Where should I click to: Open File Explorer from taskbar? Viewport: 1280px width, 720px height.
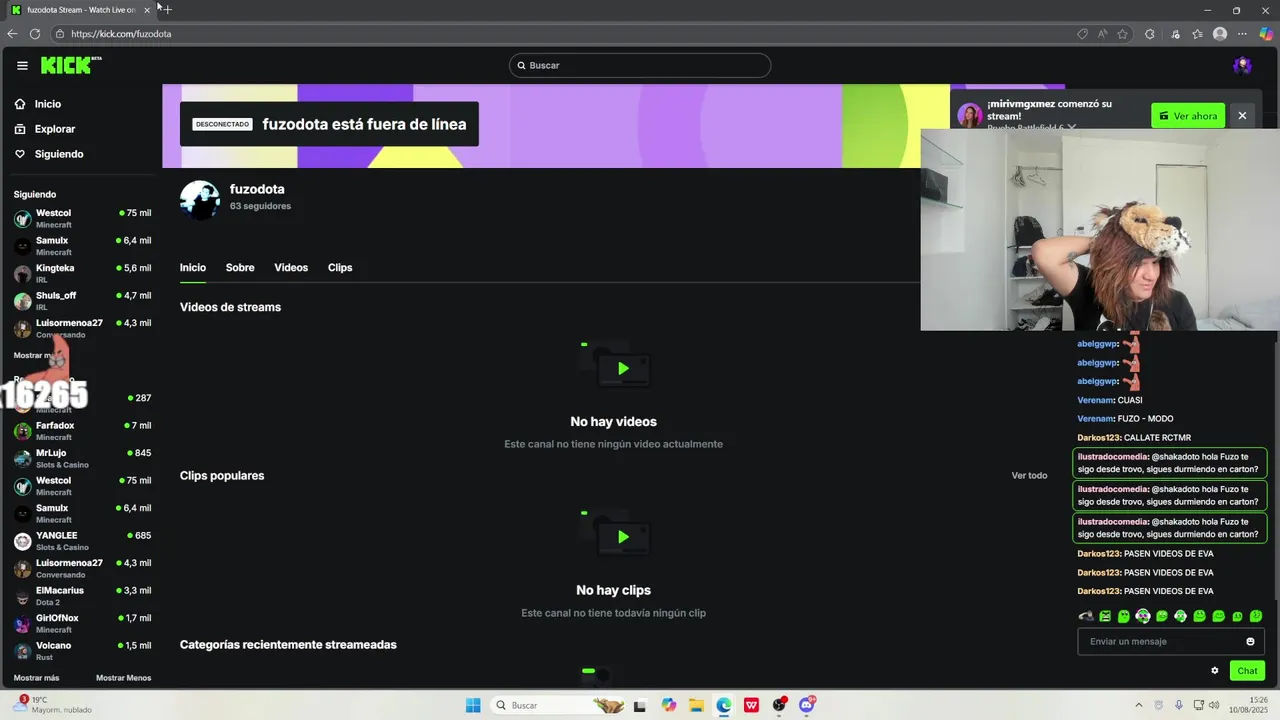[x=696, y=705]
